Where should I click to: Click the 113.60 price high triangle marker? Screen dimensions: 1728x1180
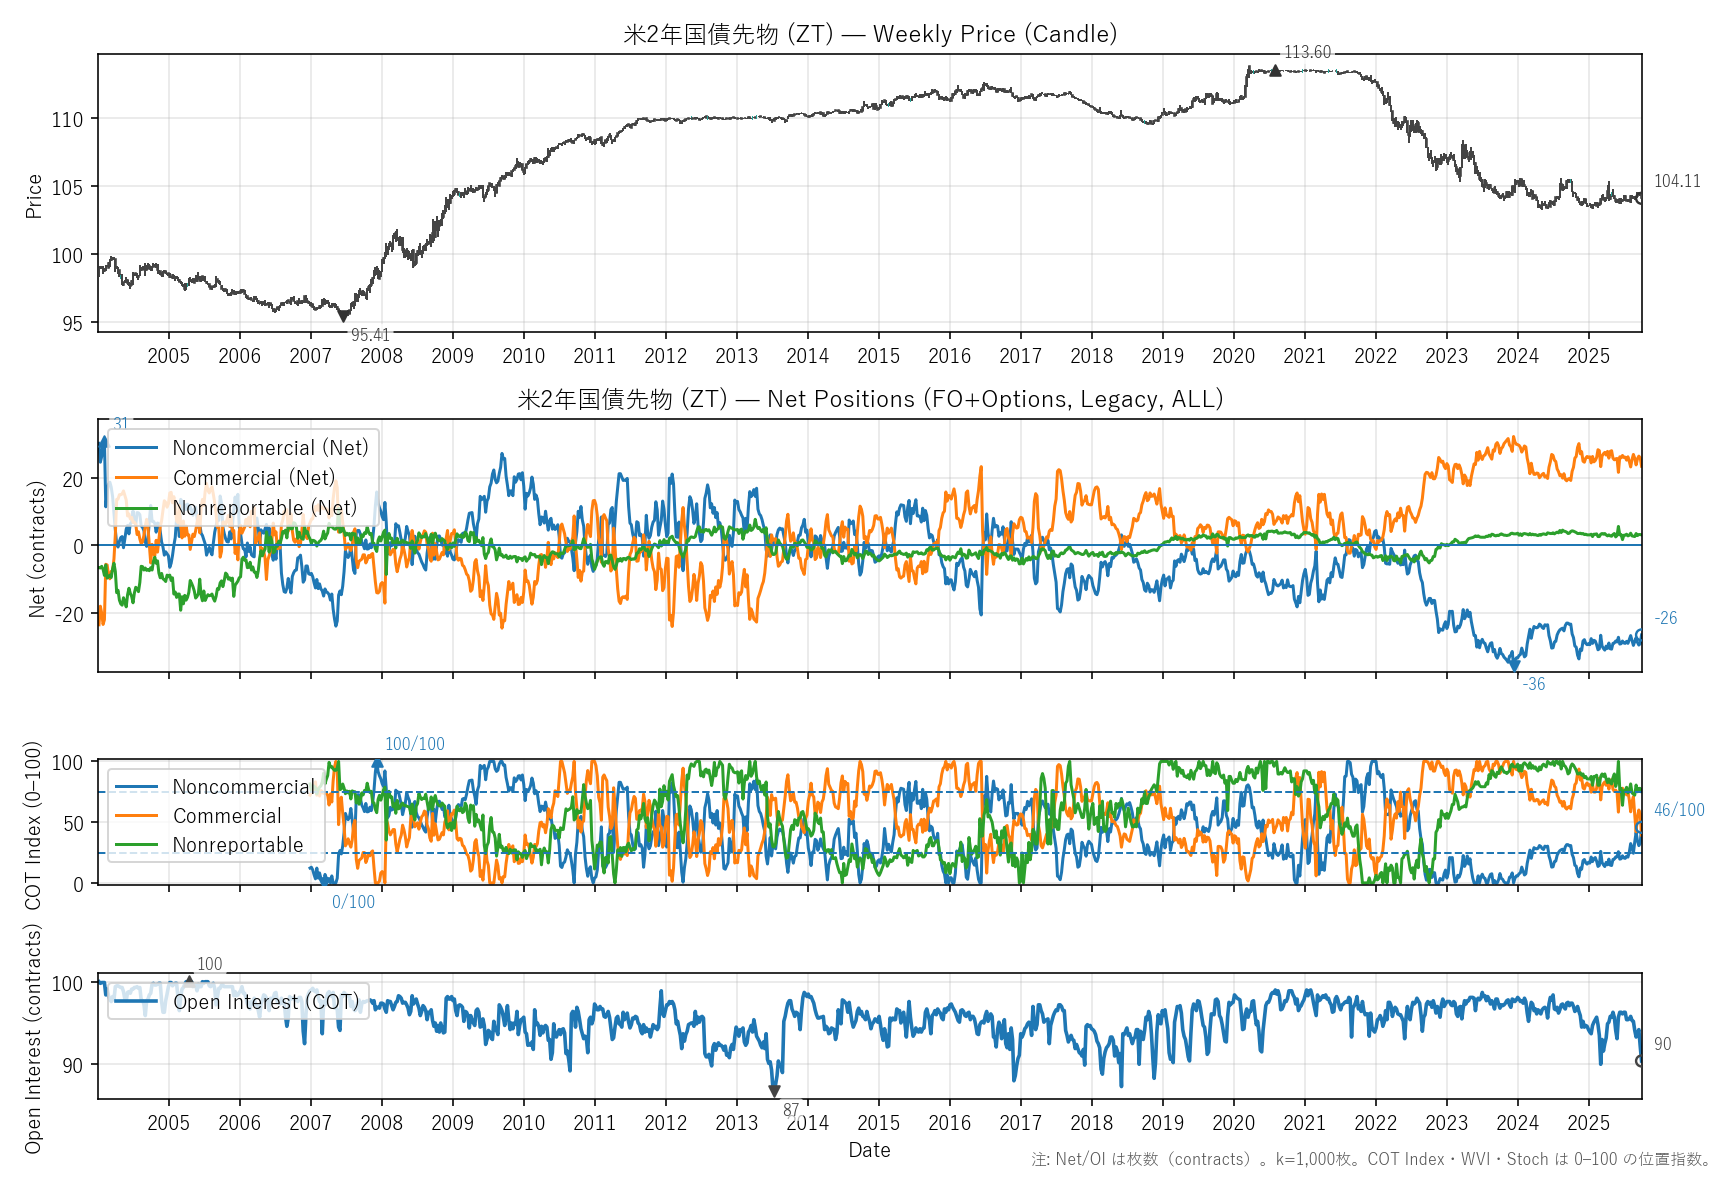tap(1275, 71)
